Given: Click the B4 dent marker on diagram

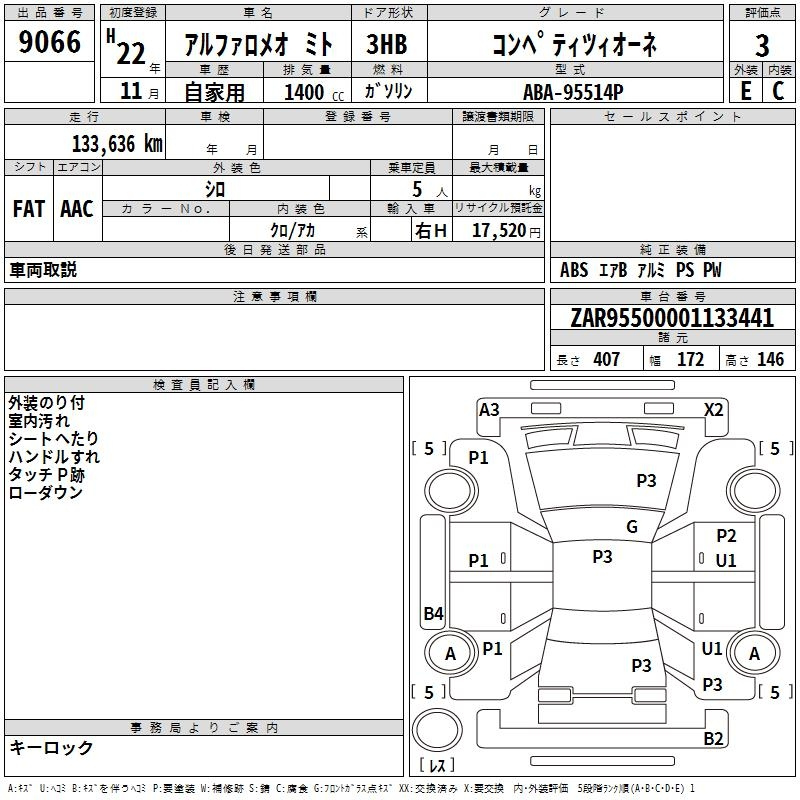Looking at the screenshot, I should tap(433, 614).
